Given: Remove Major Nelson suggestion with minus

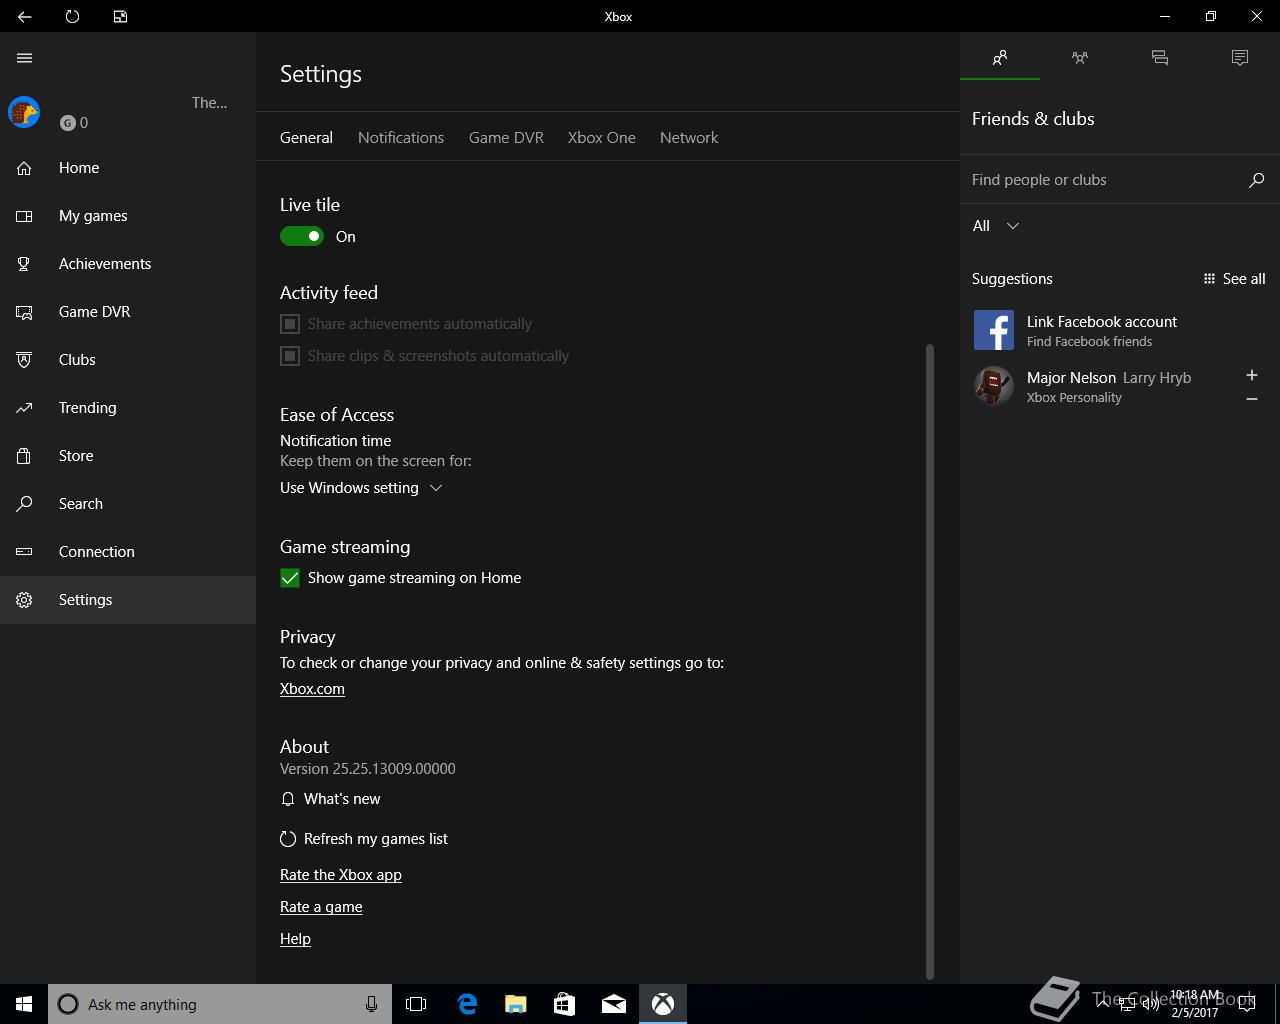Looking at the screenshot, I should pos(1251,399).
